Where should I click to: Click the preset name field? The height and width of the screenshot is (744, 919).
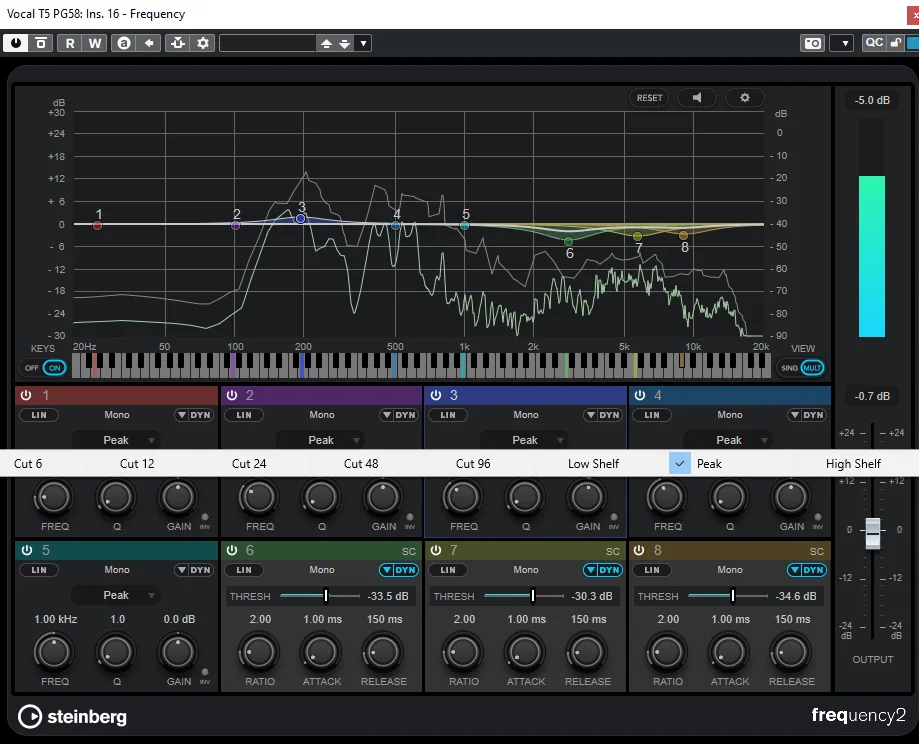click(268, 43)
